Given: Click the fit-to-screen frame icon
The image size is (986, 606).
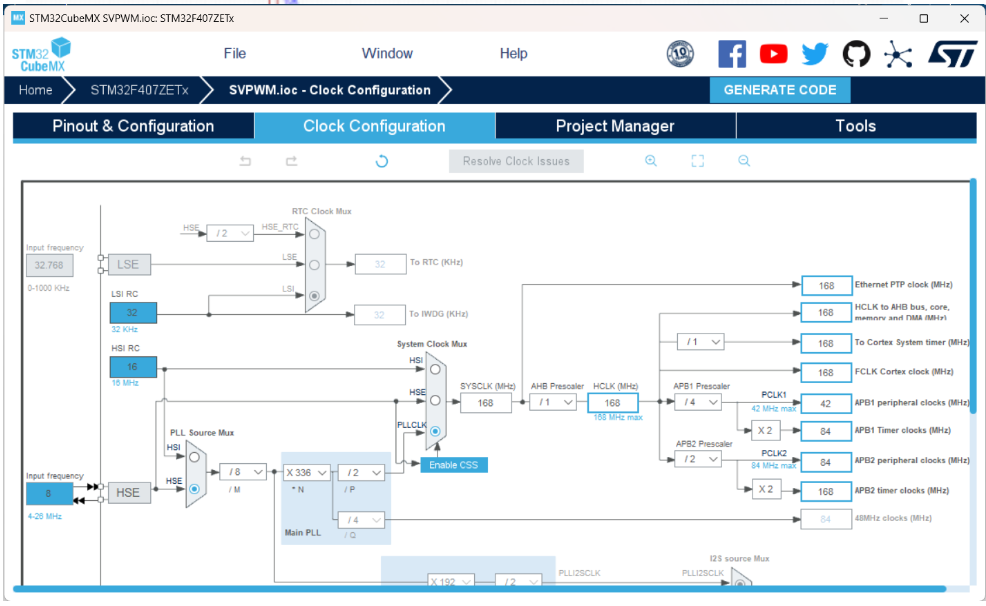Looking at the screenshot, I should [x=697, y=161].
